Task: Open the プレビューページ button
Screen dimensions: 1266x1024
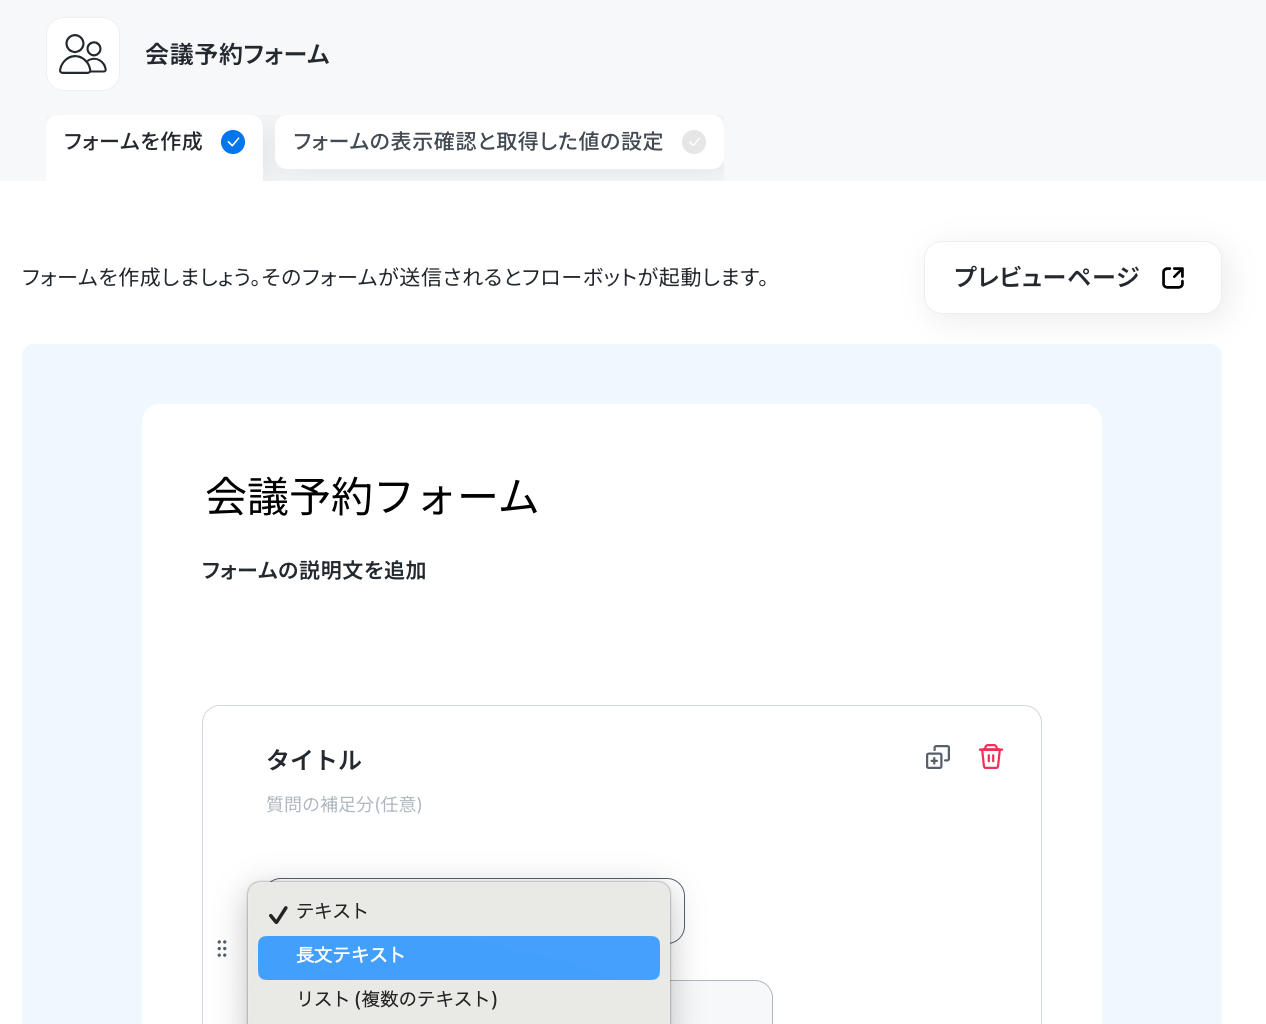Action: [x=1073, y=277]
